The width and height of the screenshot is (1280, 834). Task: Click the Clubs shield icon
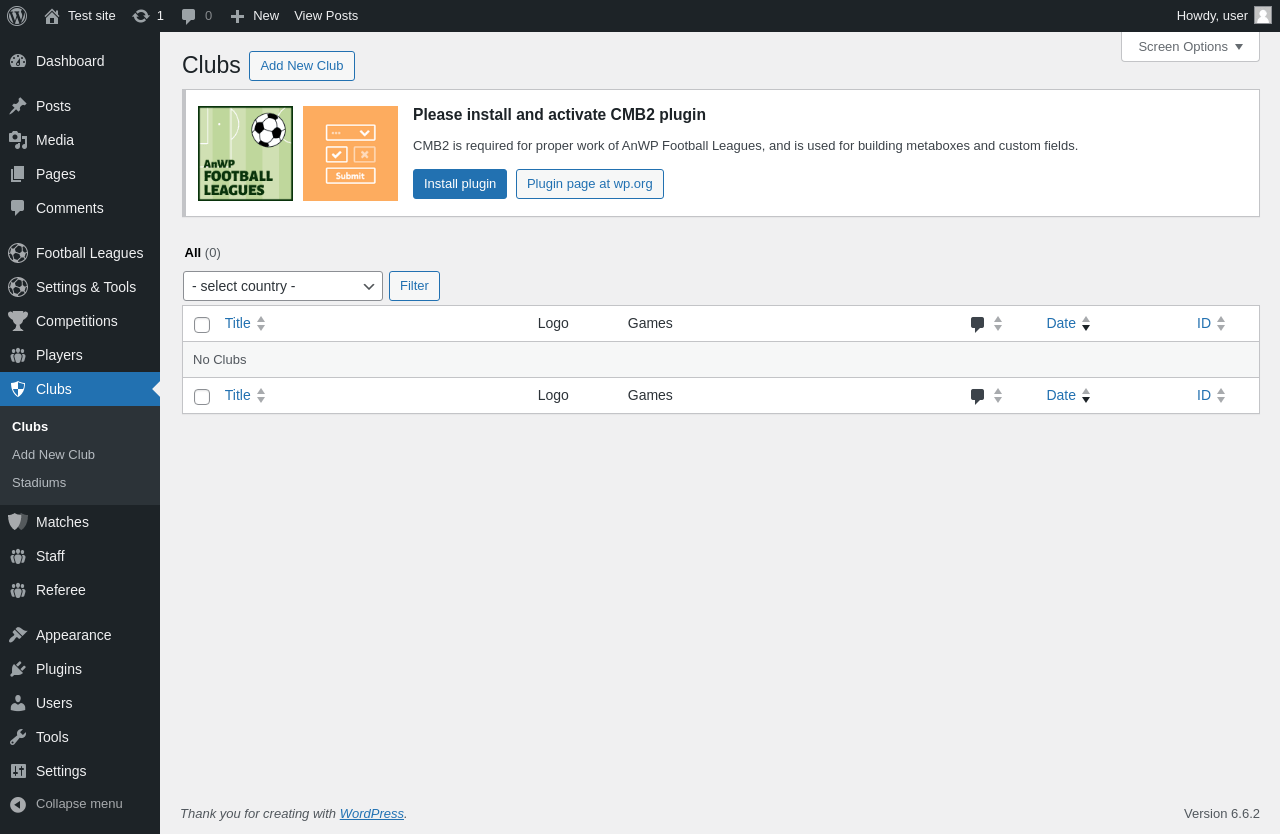(18, 389)
